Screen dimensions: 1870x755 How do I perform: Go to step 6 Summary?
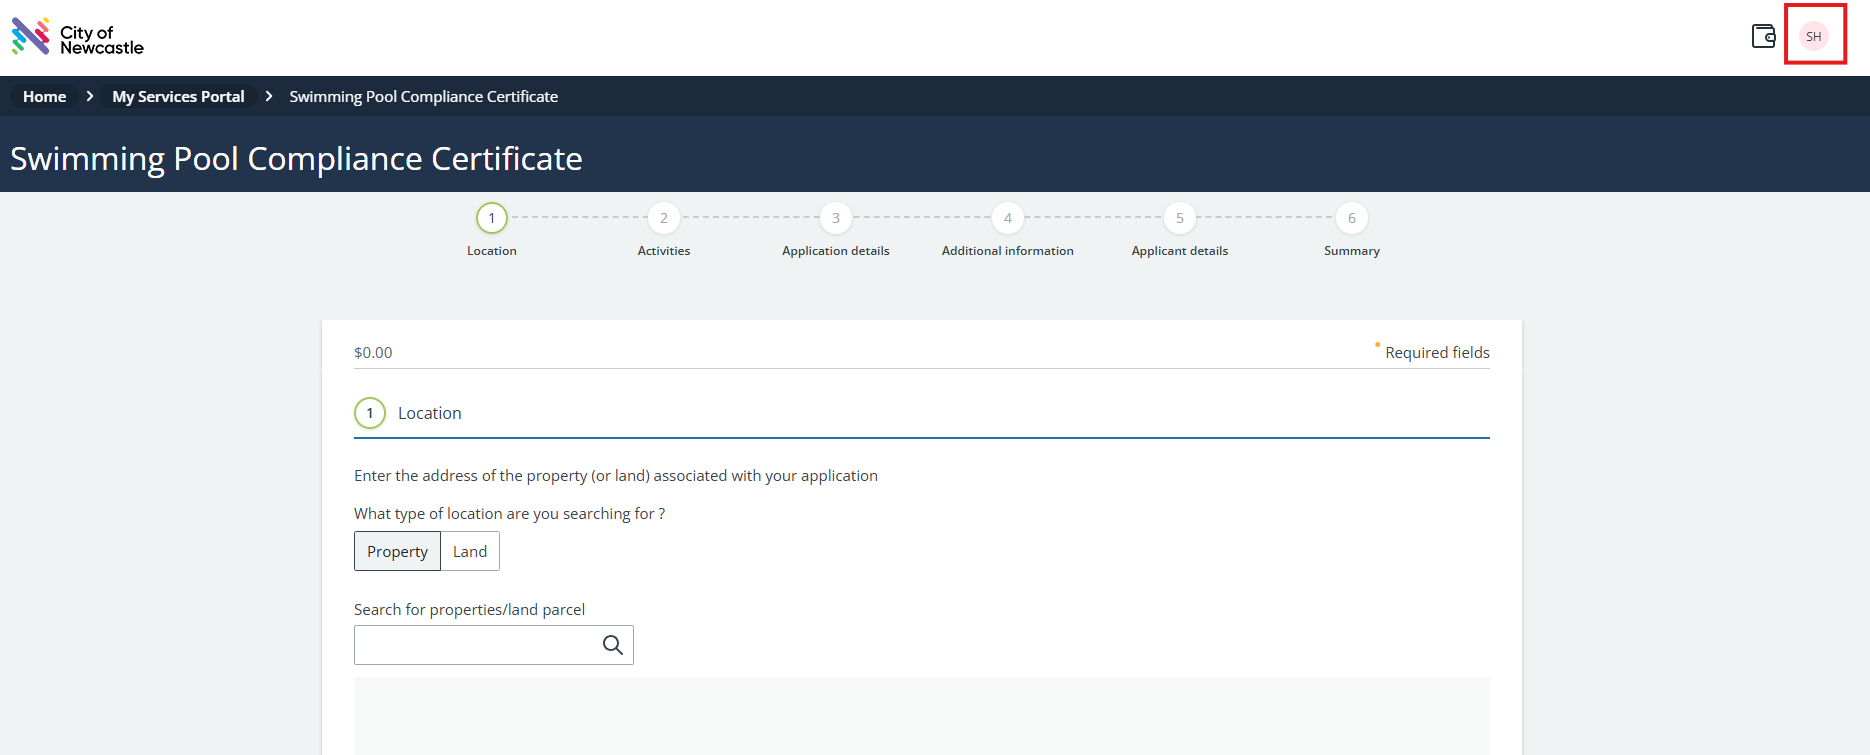coord(1351,218)
